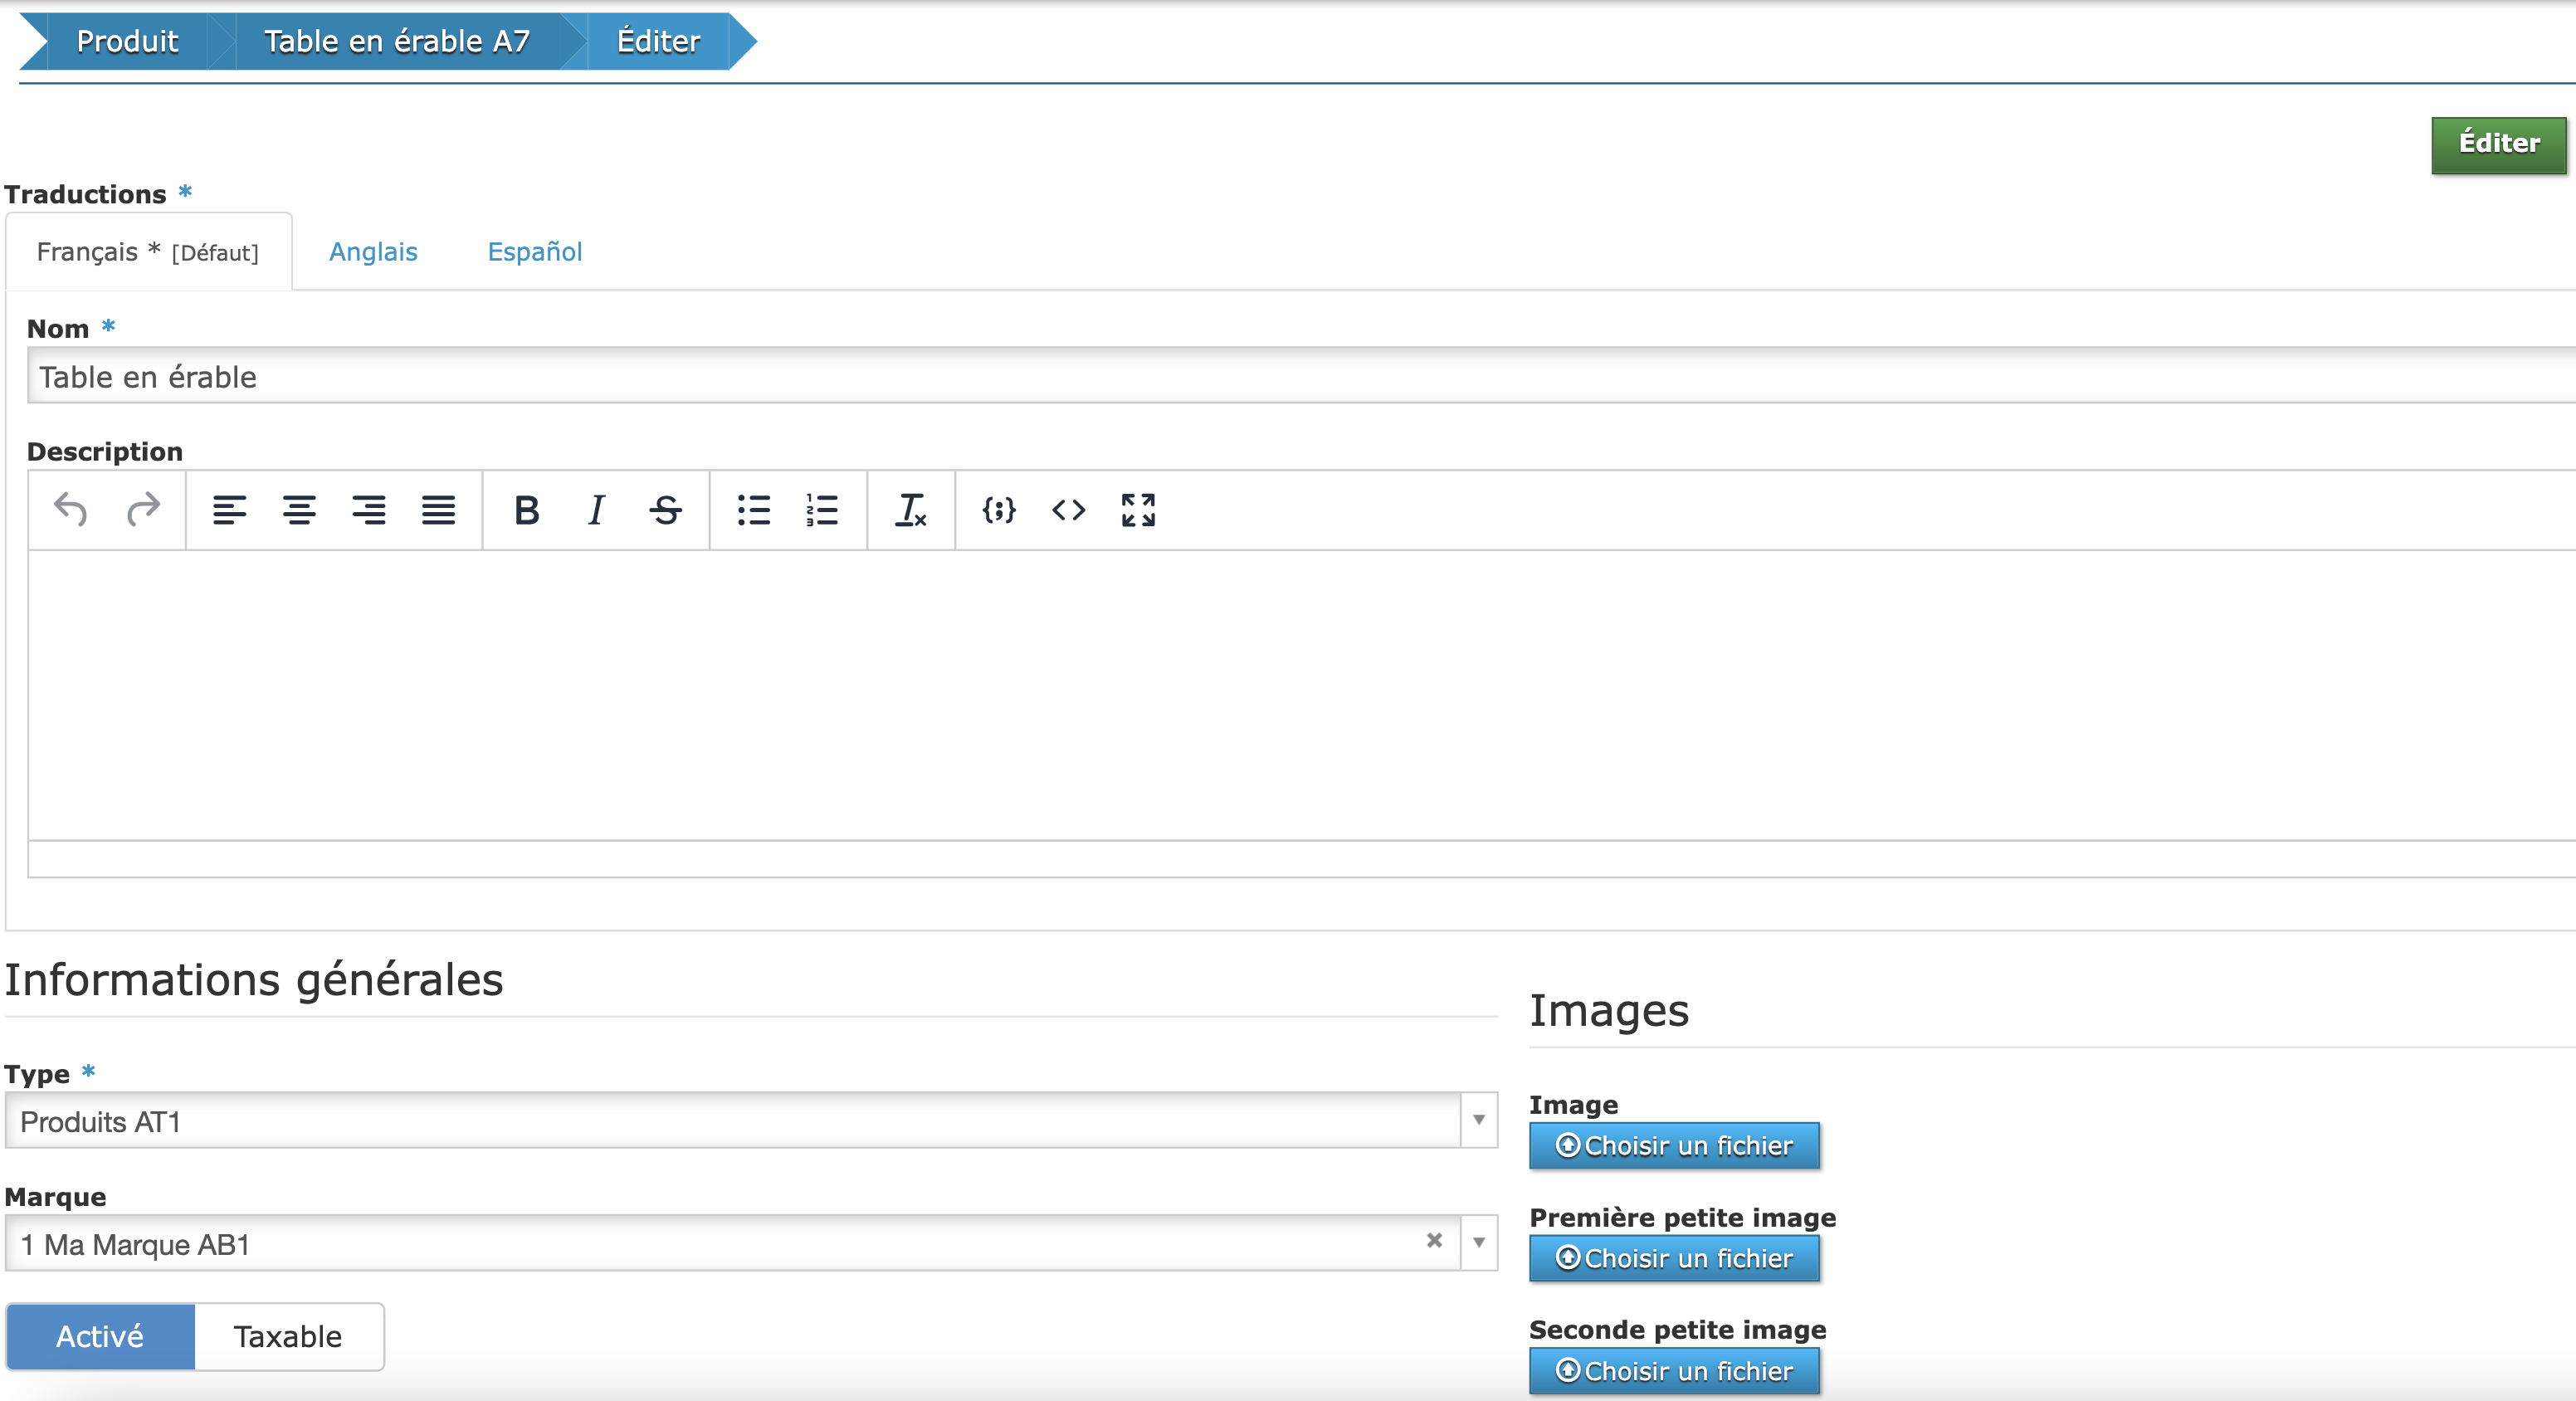2576x1401 pixels.
Task: Center-align the description text
Action: (x=299, y=510)
